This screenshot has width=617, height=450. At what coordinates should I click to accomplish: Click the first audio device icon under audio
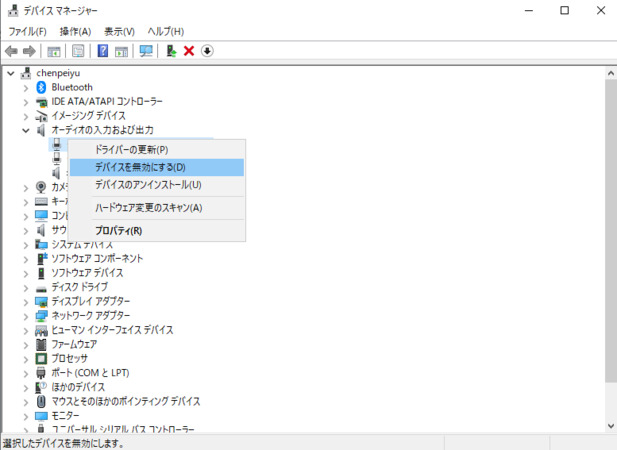point(57,144)
